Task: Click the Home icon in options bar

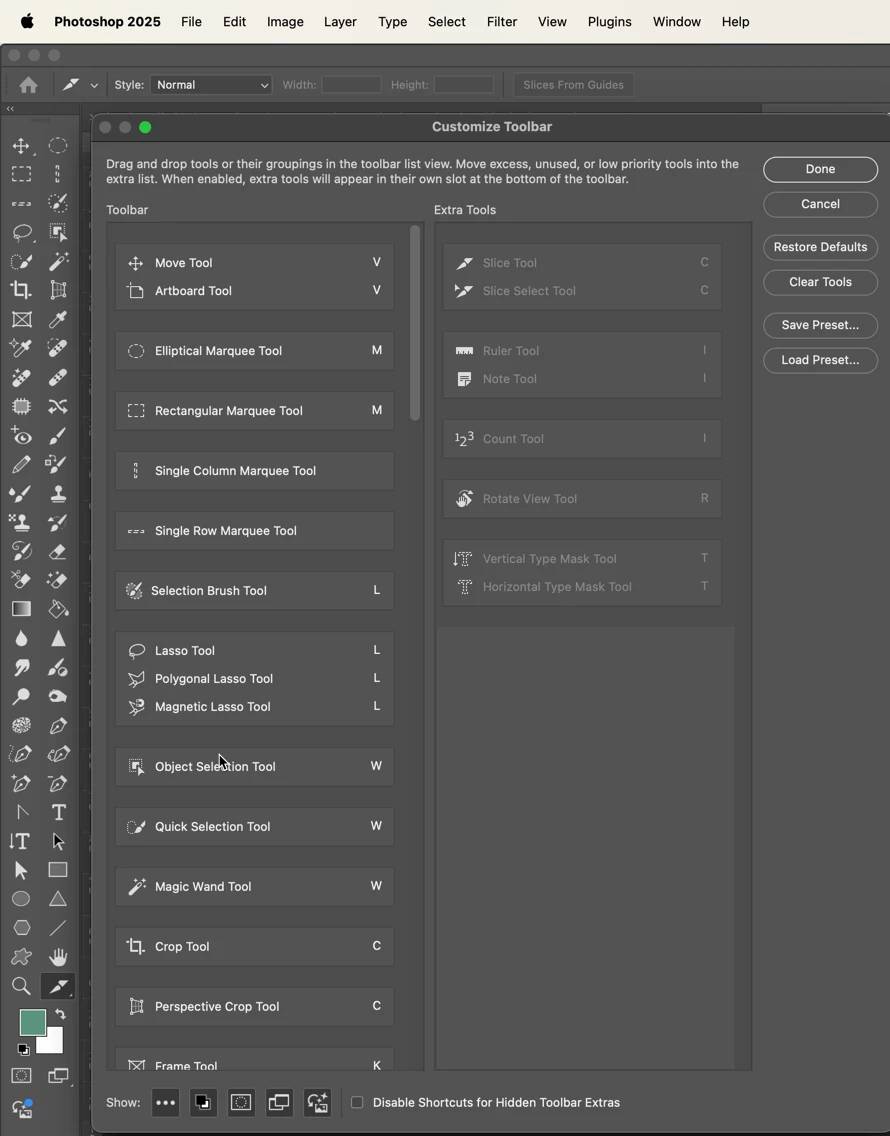Action: (28, 85)
